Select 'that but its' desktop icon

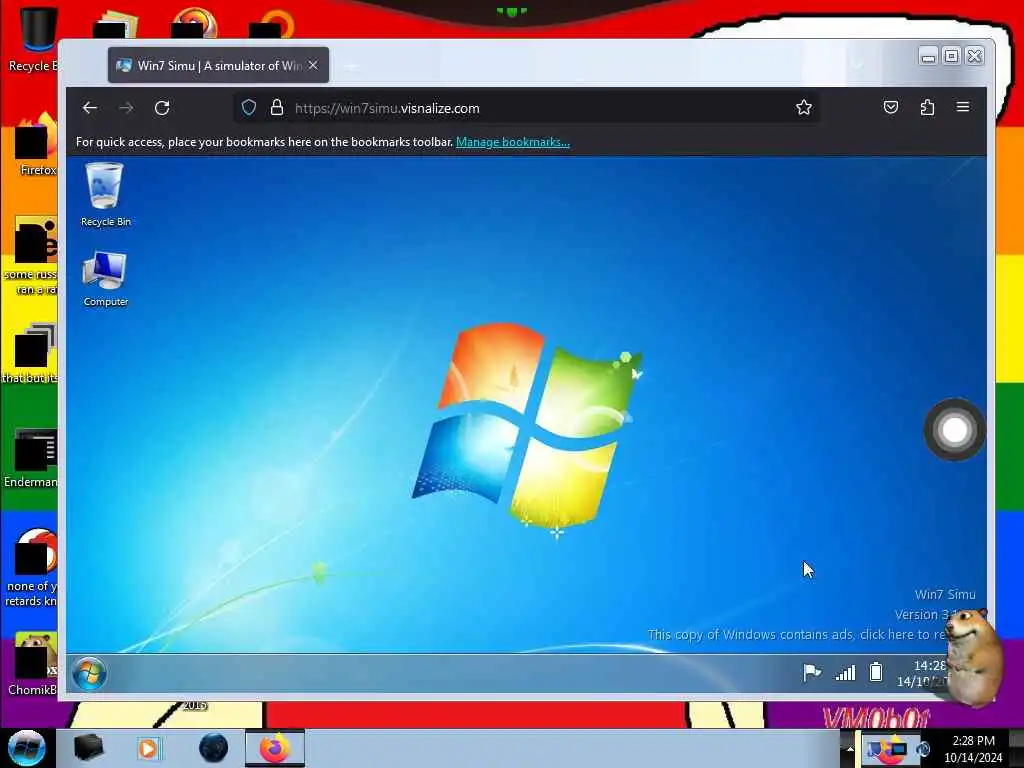click(31, 354)
